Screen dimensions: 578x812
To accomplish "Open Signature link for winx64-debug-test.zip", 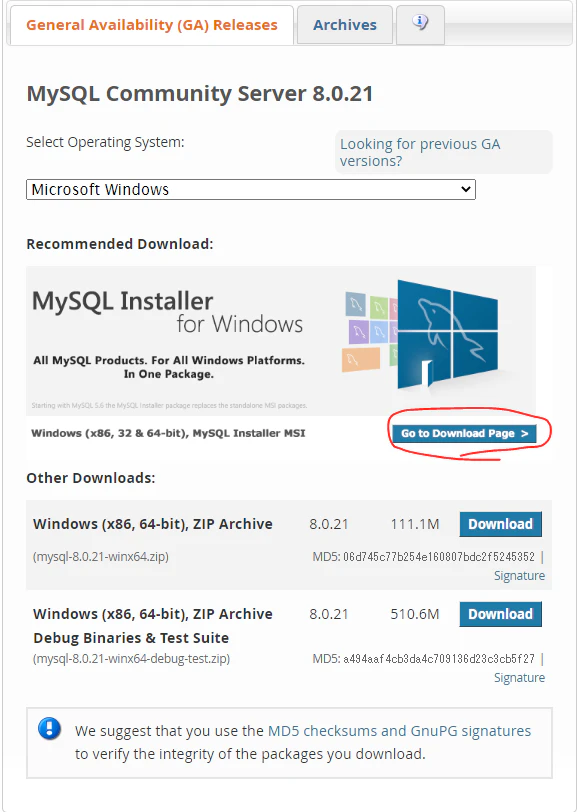I will [x=519, y=678].
